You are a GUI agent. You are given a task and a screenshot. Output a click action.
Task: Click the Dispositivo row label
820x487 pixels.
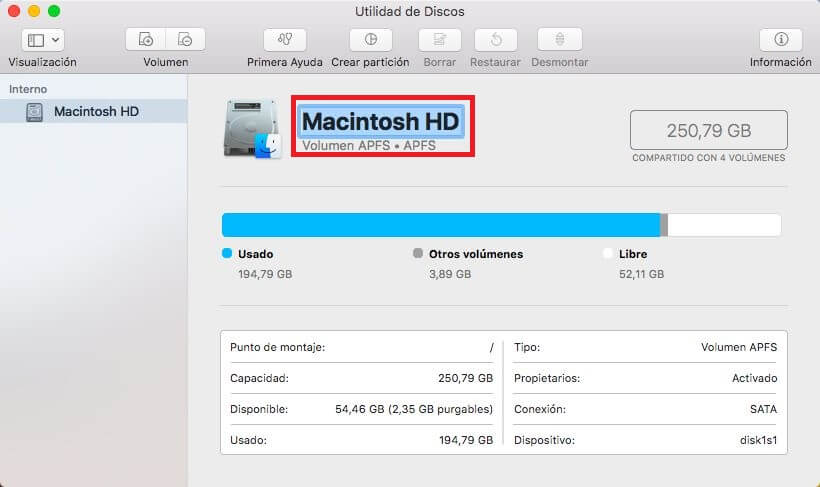[x=544, y=440]
